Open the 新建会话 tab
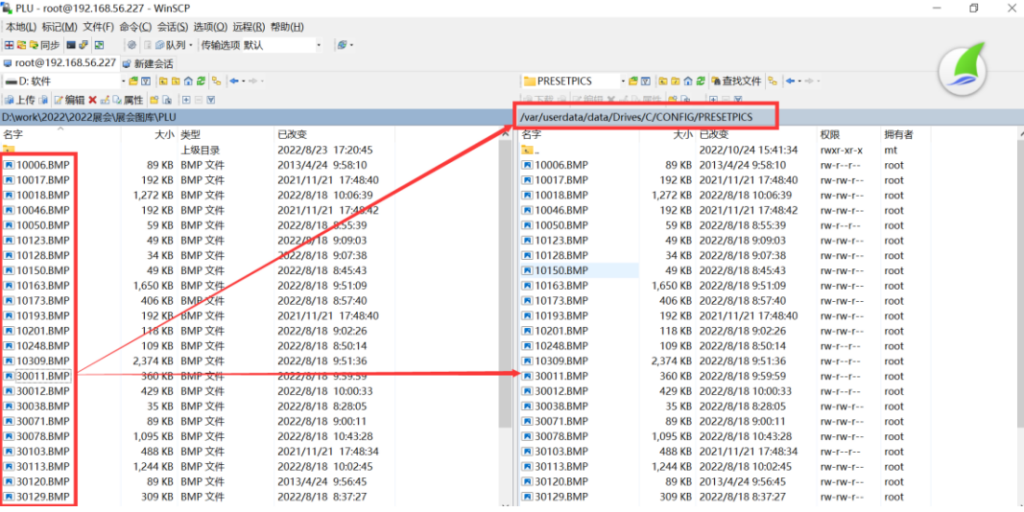Image resolution: width=1024 pixels, height=512 pixels. [148, 64]
